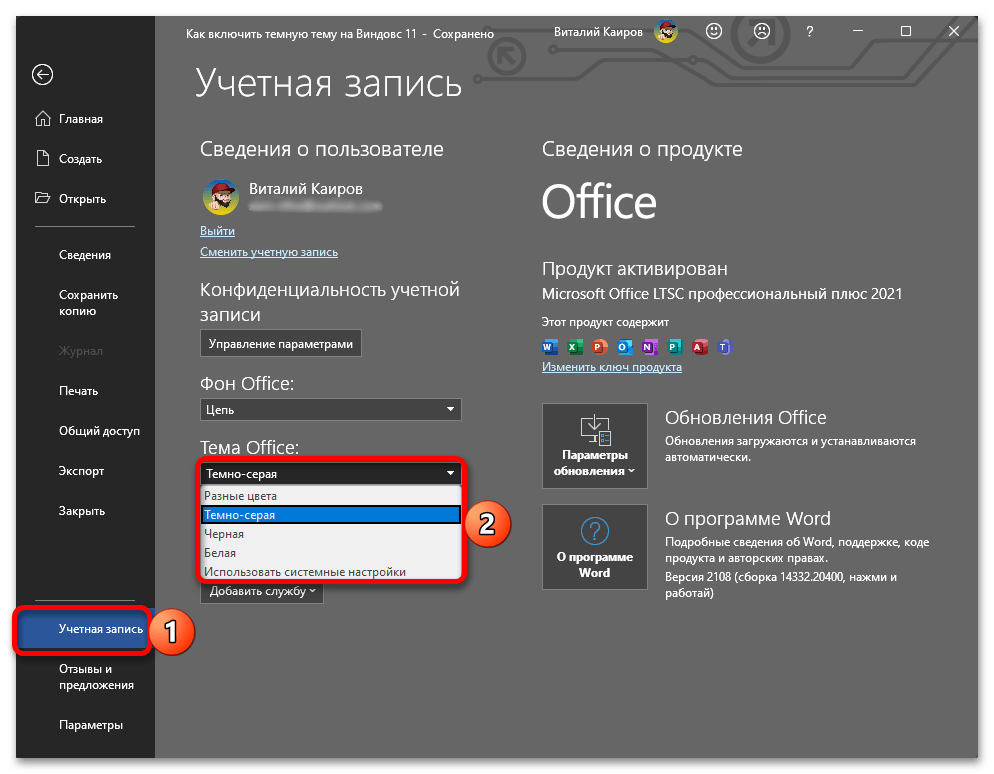Select Сведения in the sidebar
This screenshot has height=774, width=994.
pos(85,255)
